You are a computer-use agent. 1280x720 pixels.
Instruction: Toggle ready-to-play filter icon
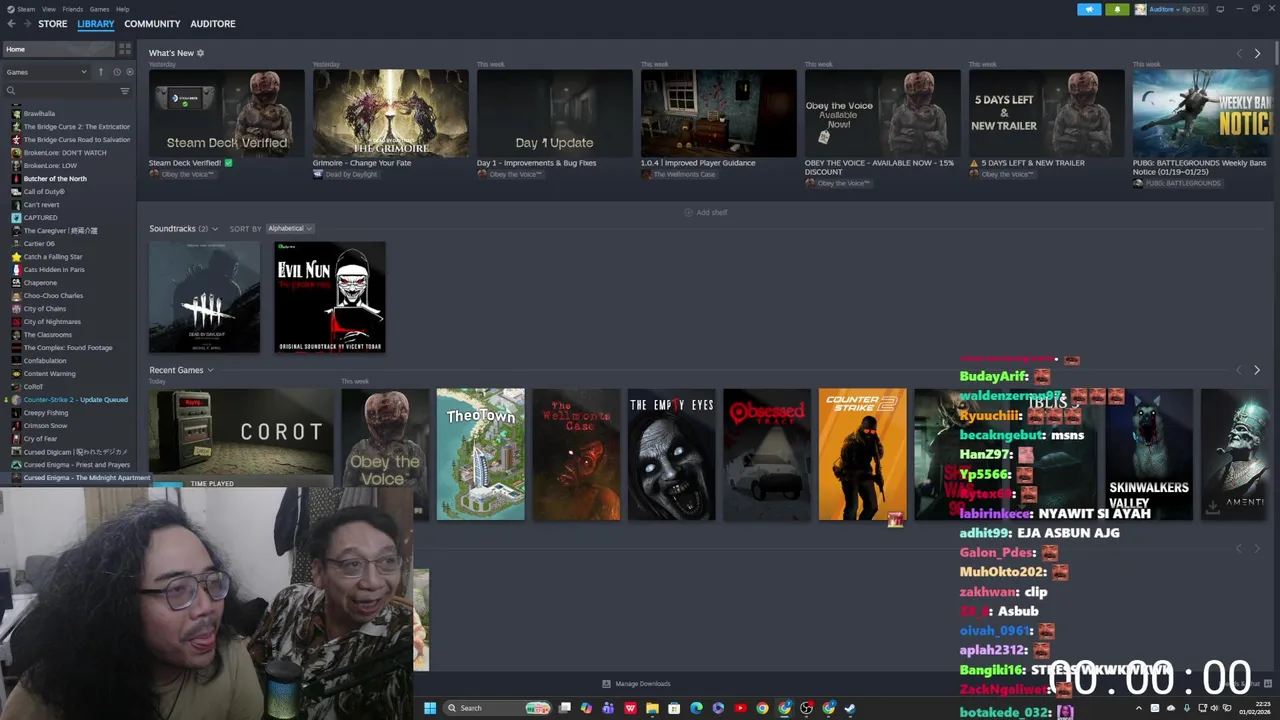[129, 72]
